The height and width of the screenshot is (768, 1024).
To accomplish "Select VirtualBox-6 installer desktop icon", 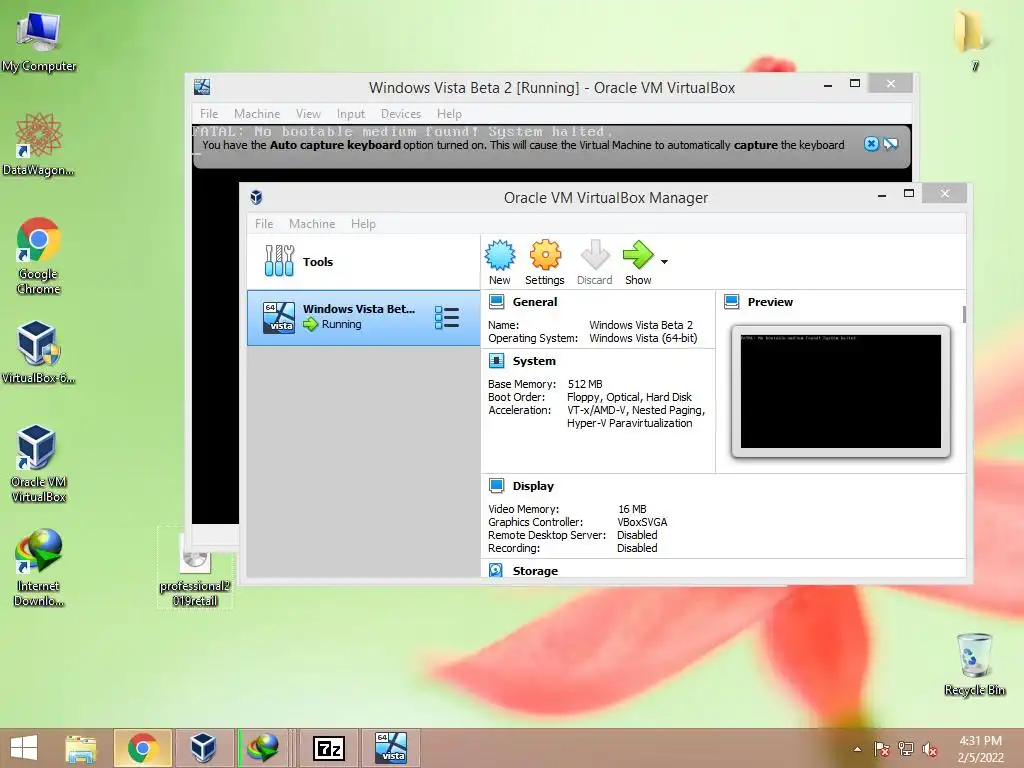I will pos(39,351).
